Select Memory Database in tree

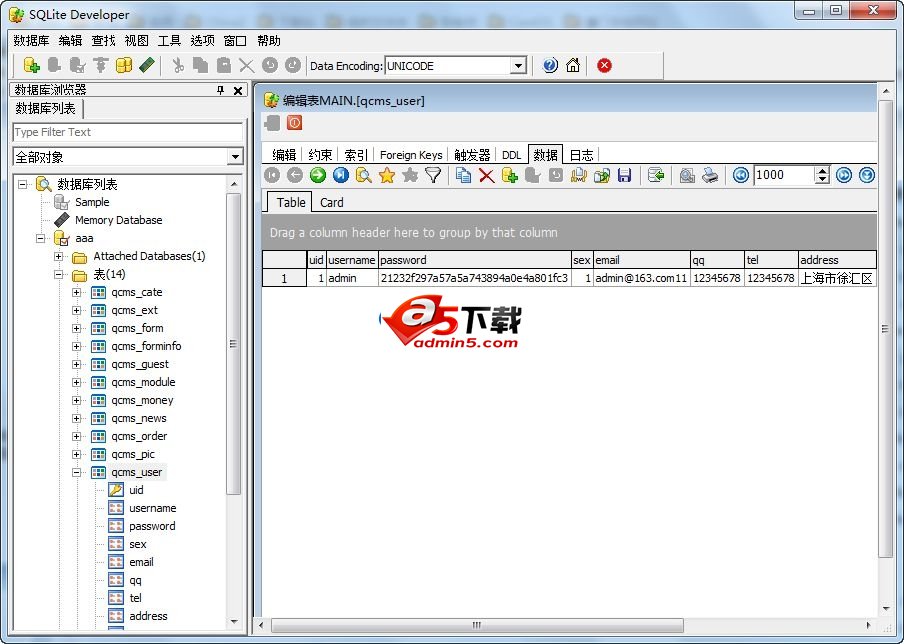118,220
